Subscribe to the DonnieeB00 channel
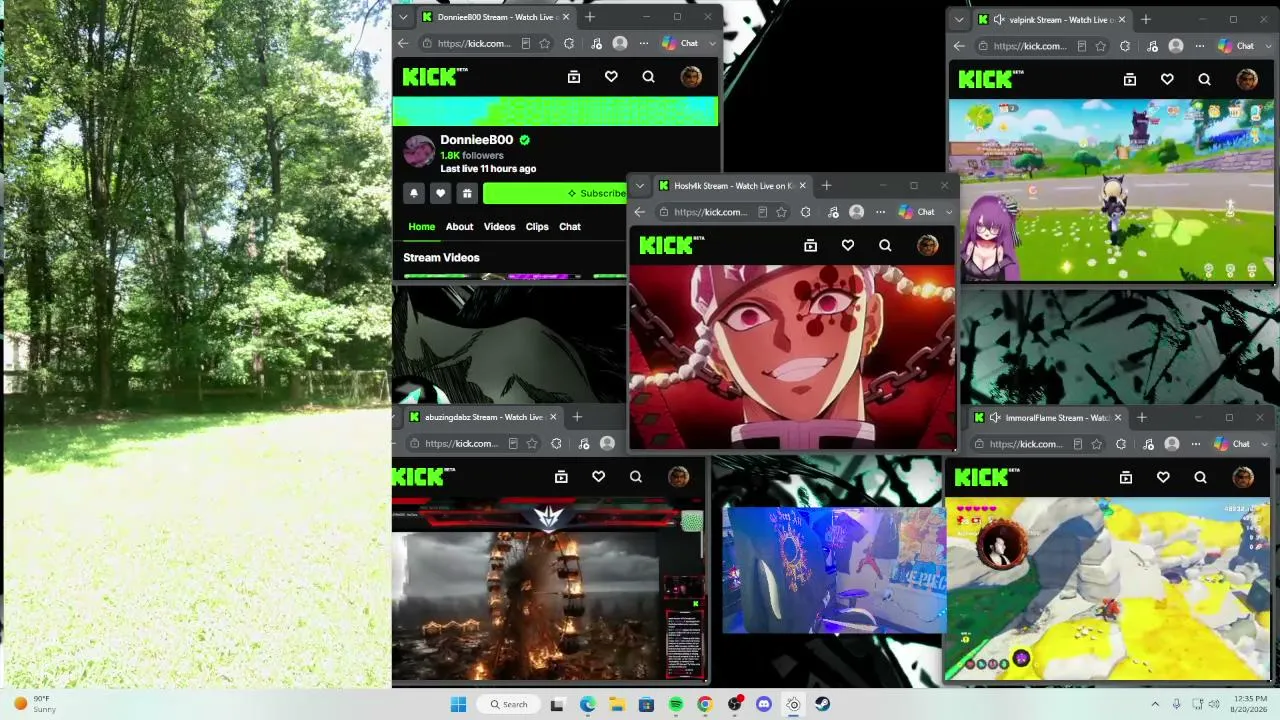The height and width of the screenshot is (720, 1280). [555, 193]
